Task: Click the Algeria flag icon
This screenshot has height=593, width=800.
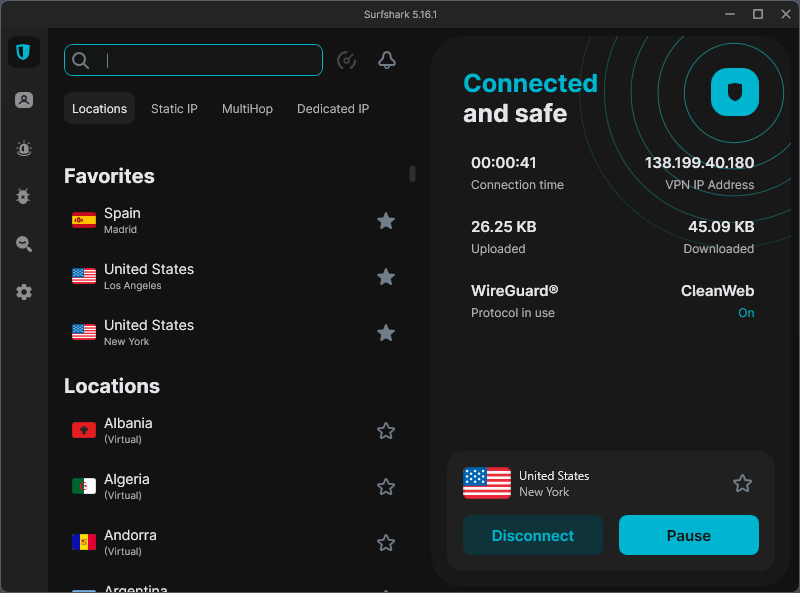Action: 84,486
